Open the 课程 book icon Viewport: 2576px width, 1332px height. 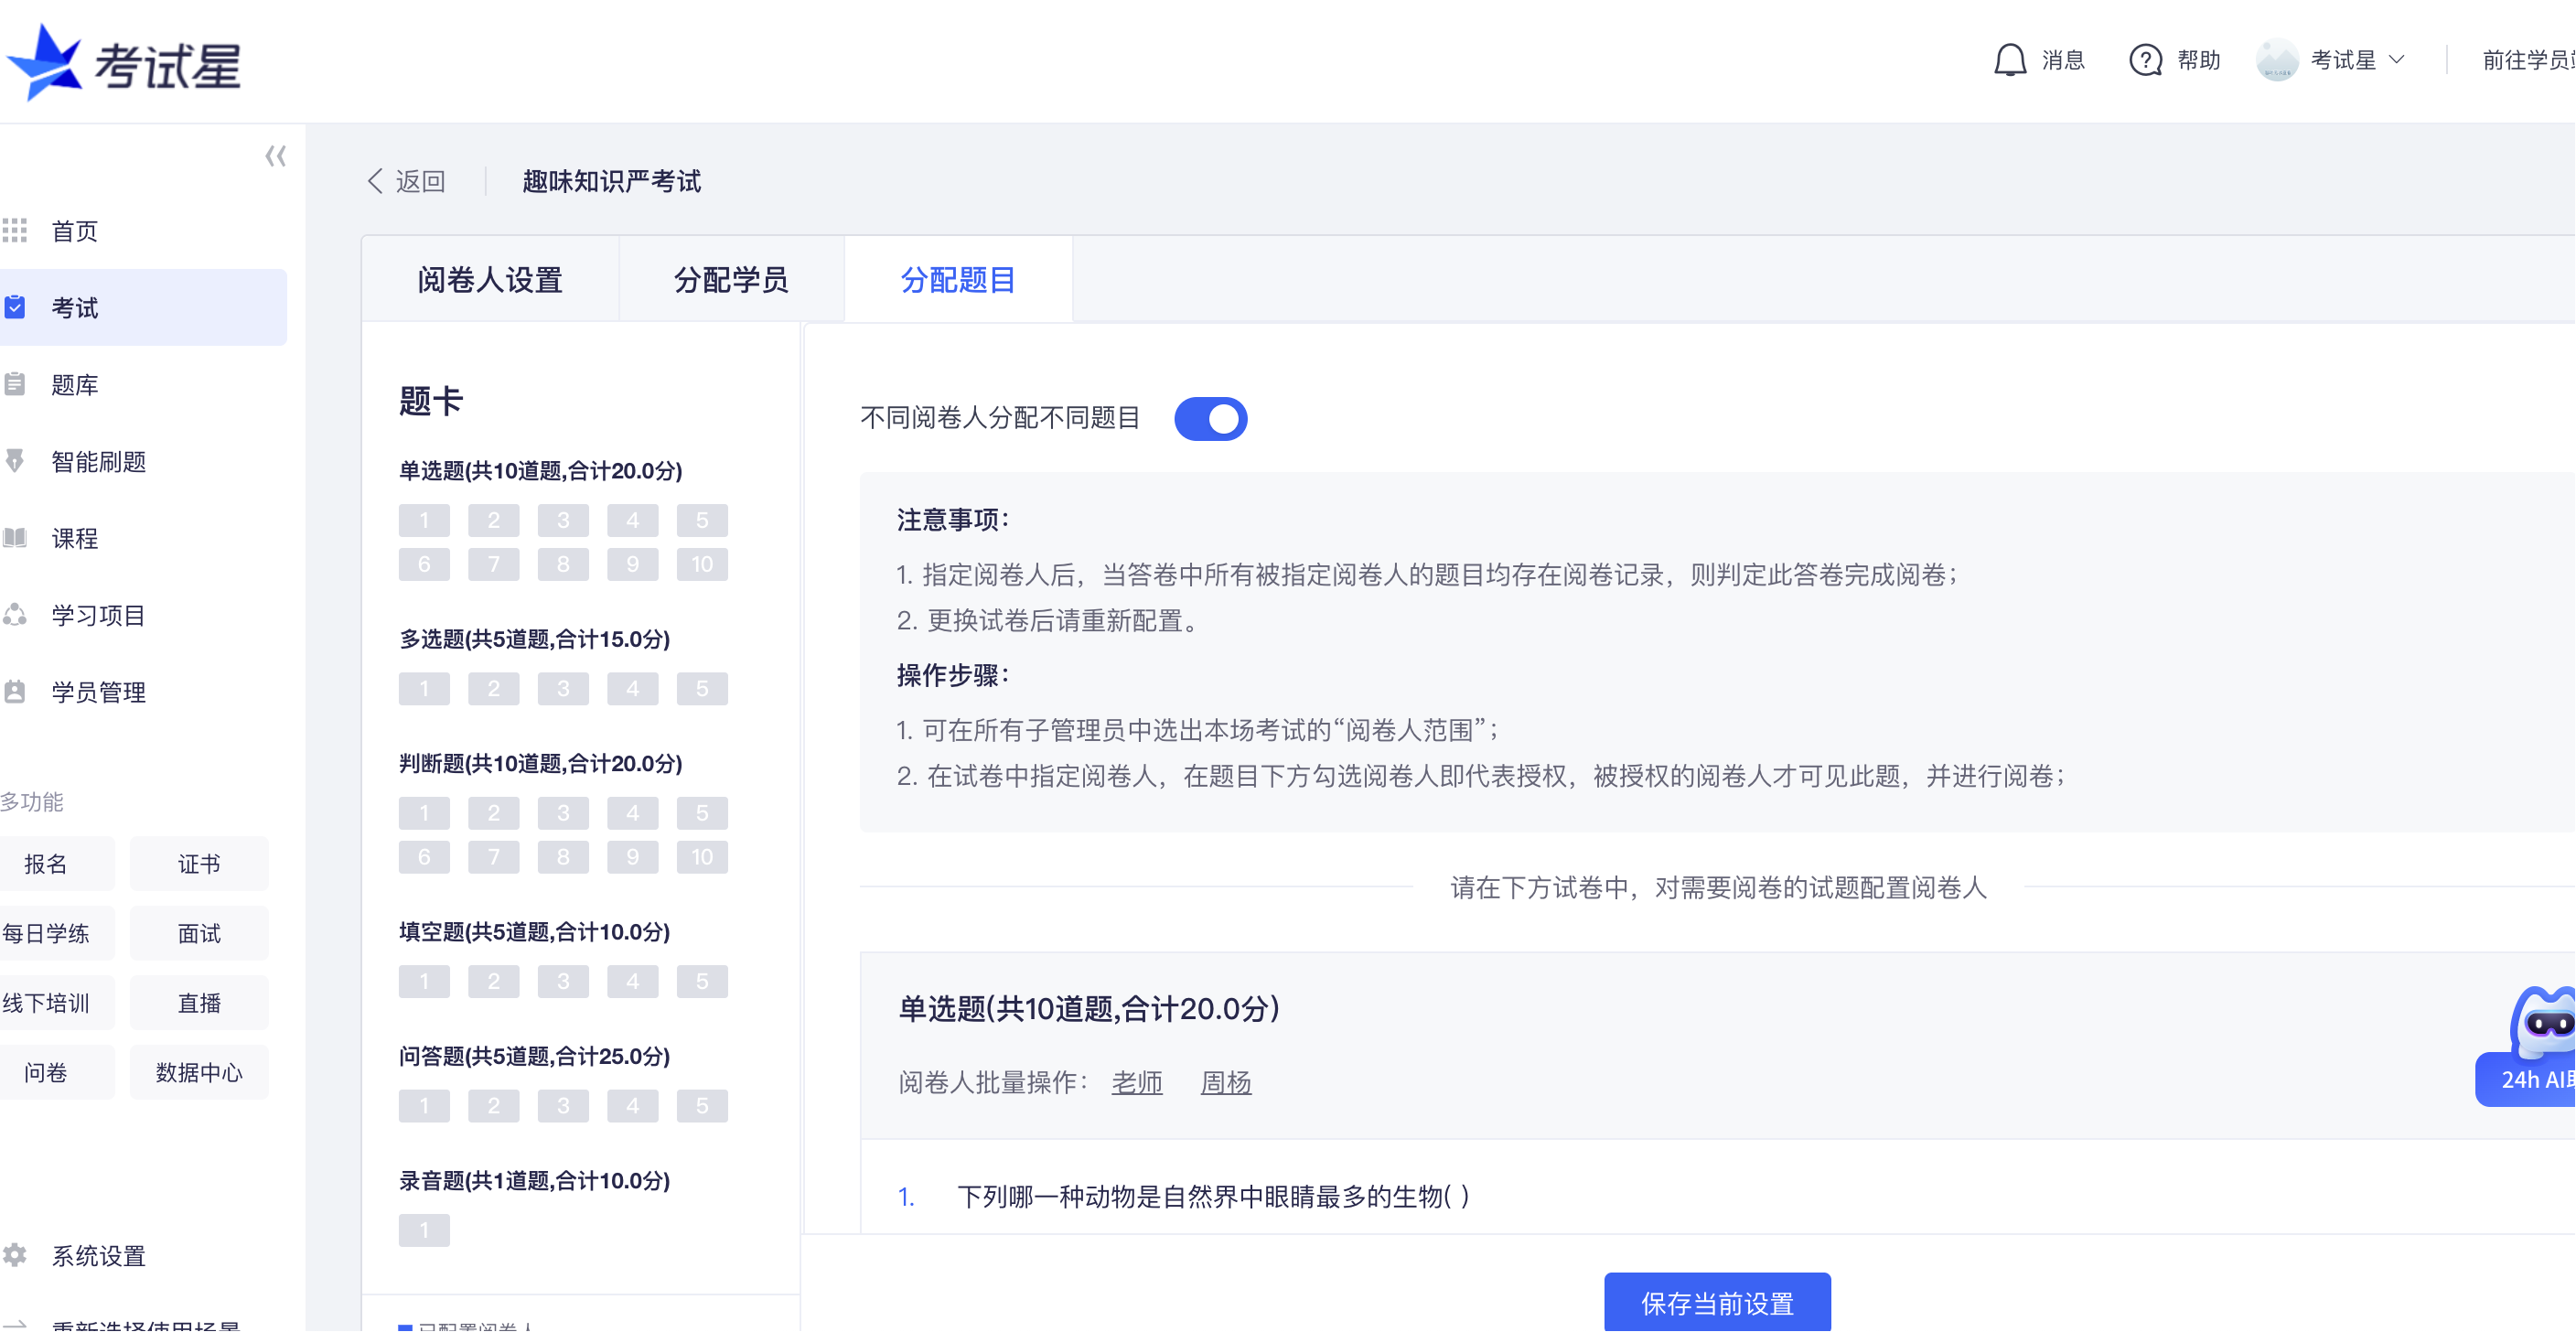click(15, 538)
